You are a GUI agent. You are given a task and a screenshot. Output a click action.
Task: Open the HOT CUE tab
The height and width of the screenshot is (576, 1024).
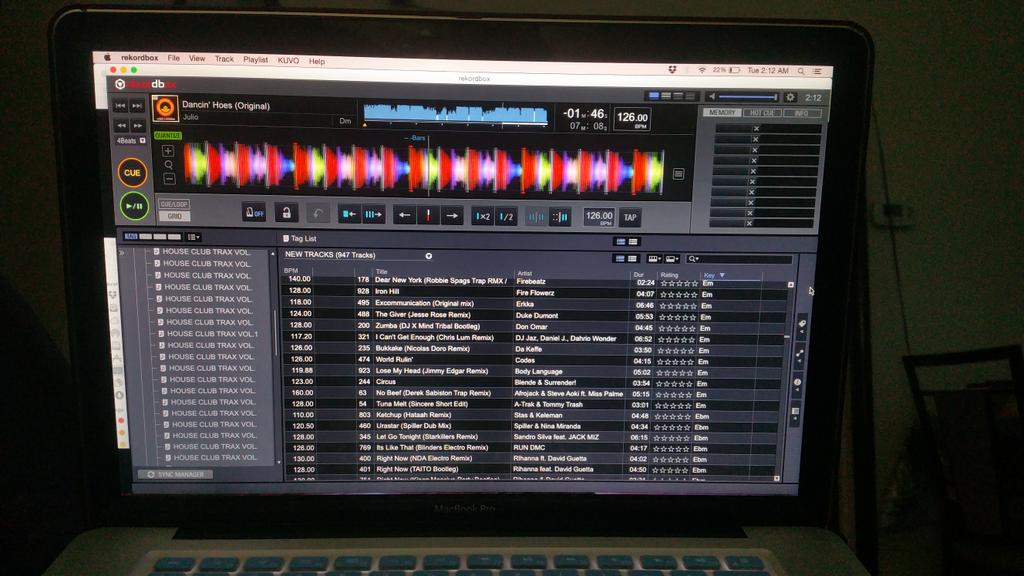761,113
